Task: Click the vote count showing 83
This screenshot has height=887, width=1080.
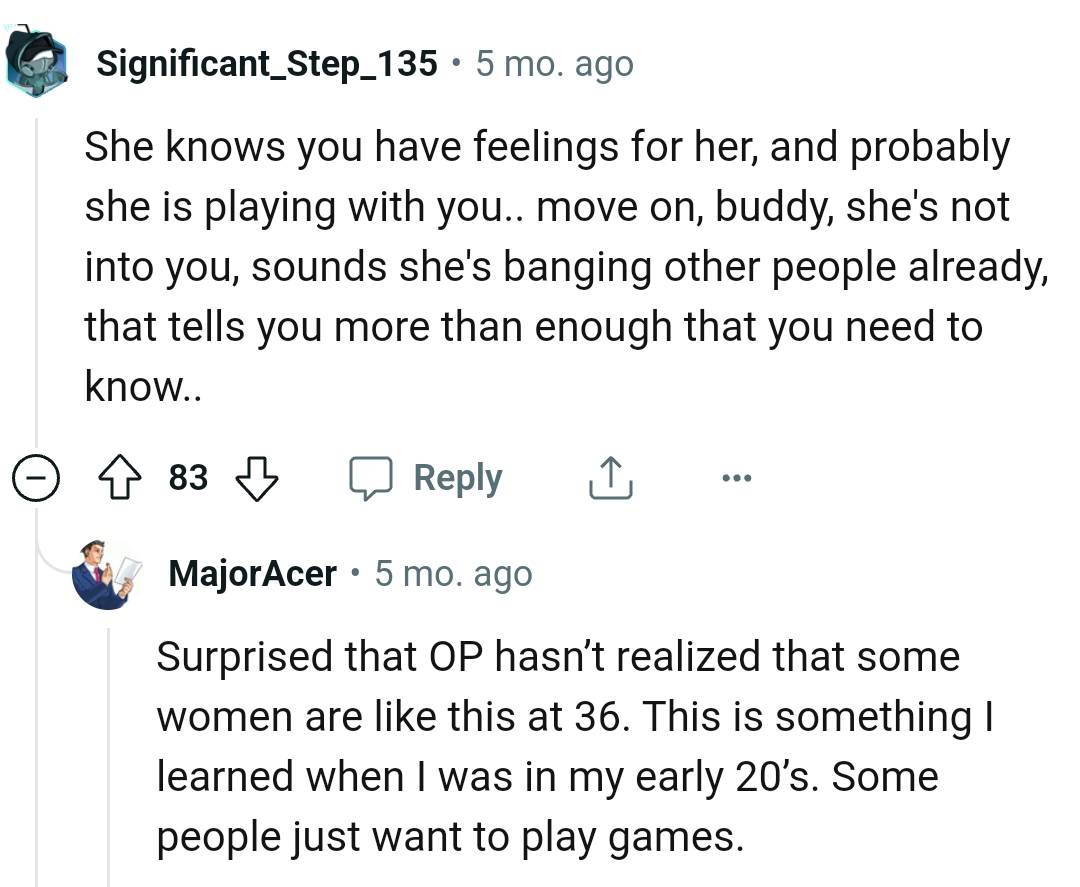Action: point(188,477)
